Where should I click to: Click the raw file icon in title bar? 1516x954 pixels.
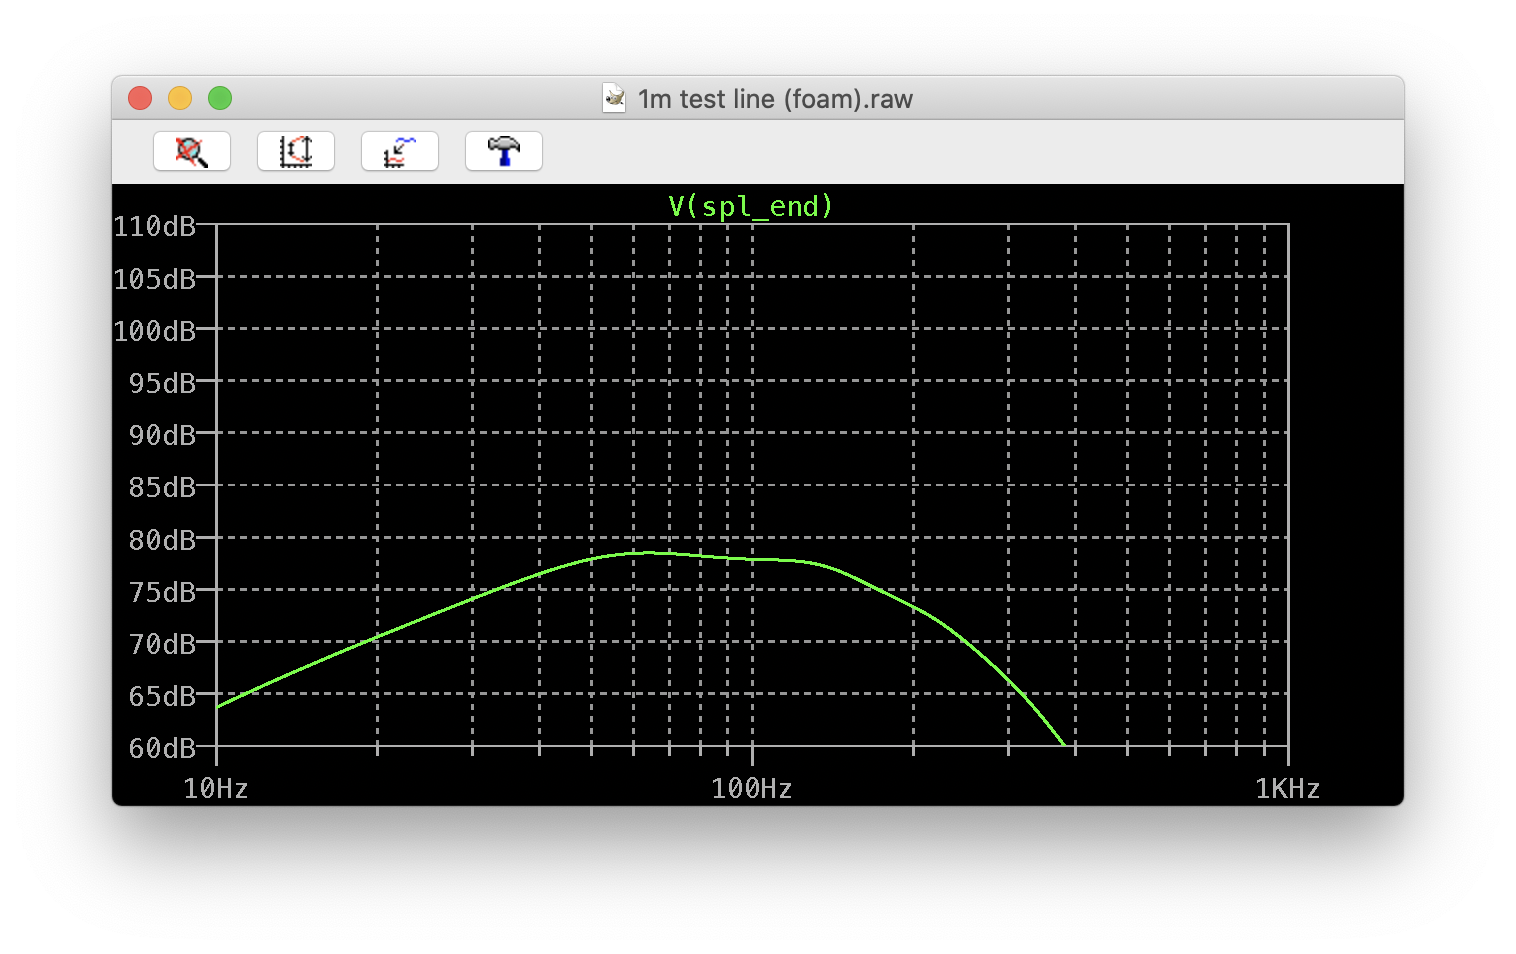pos(614,98)
